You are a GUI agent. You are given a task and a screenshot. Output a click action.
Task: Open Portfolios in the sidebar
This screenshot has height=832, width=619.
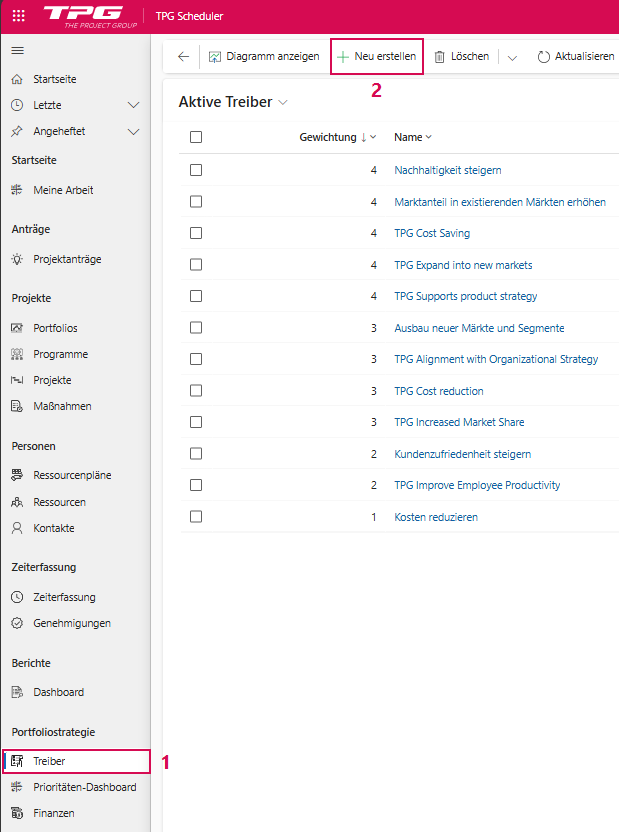55,328
